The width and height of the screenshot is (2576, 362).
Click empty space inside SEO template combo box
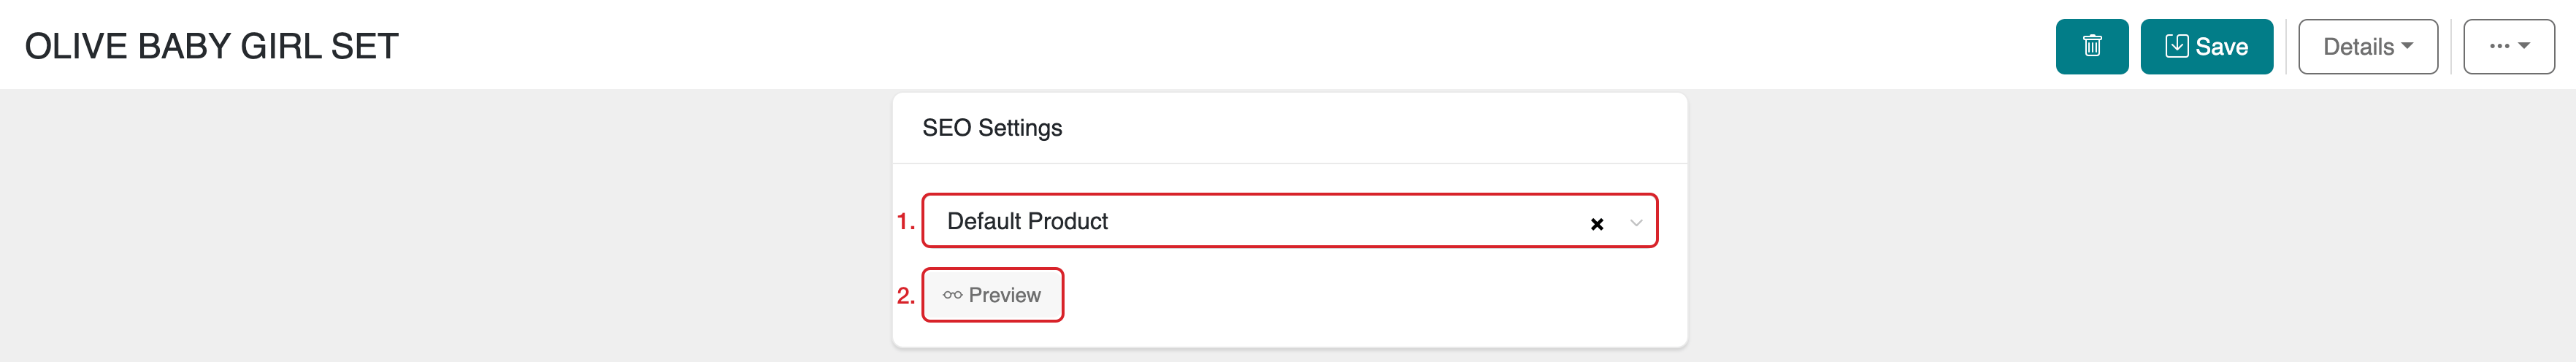[x=1350, y=221]
